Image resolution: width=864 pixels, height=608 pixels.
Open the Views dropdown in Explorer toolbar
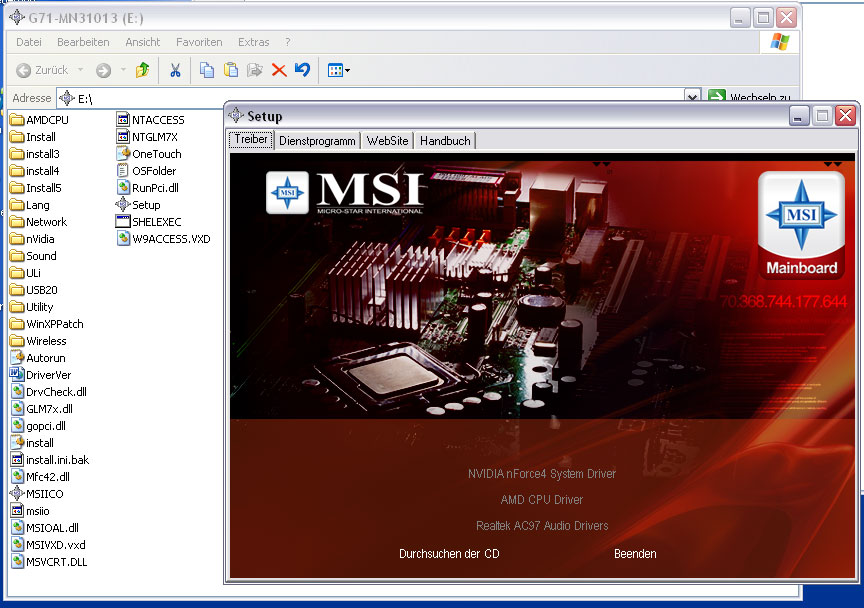[338, 70]
